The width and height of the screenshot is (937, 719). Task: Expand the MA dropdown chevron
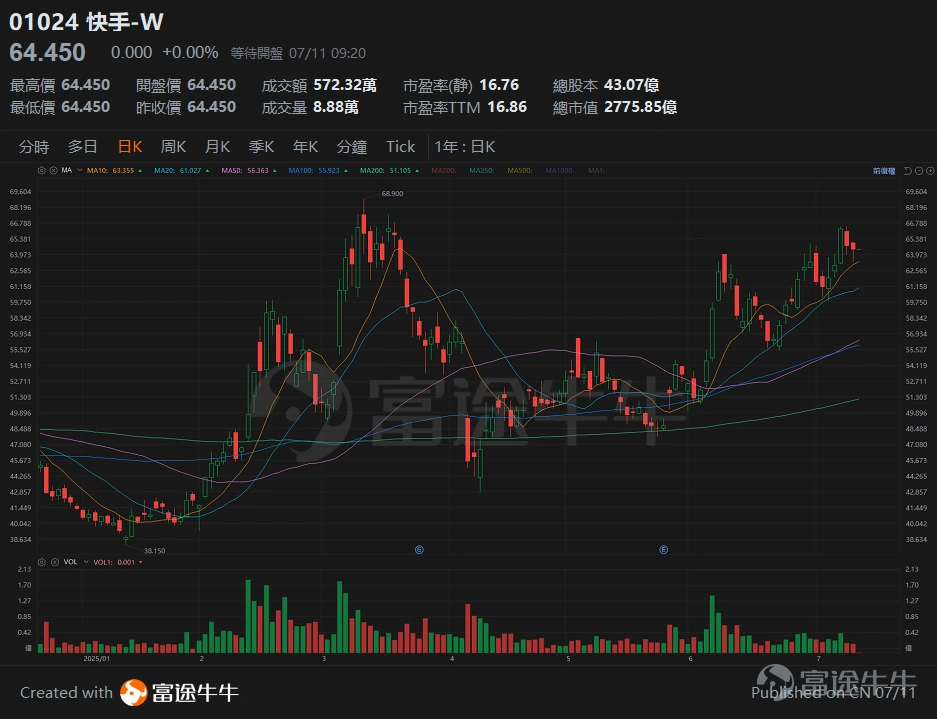coord(79,171)
